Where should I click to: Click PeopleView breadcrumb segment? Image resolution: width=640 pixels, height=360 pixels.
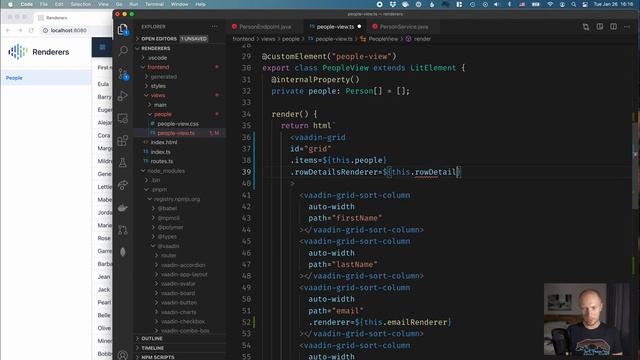383,39
